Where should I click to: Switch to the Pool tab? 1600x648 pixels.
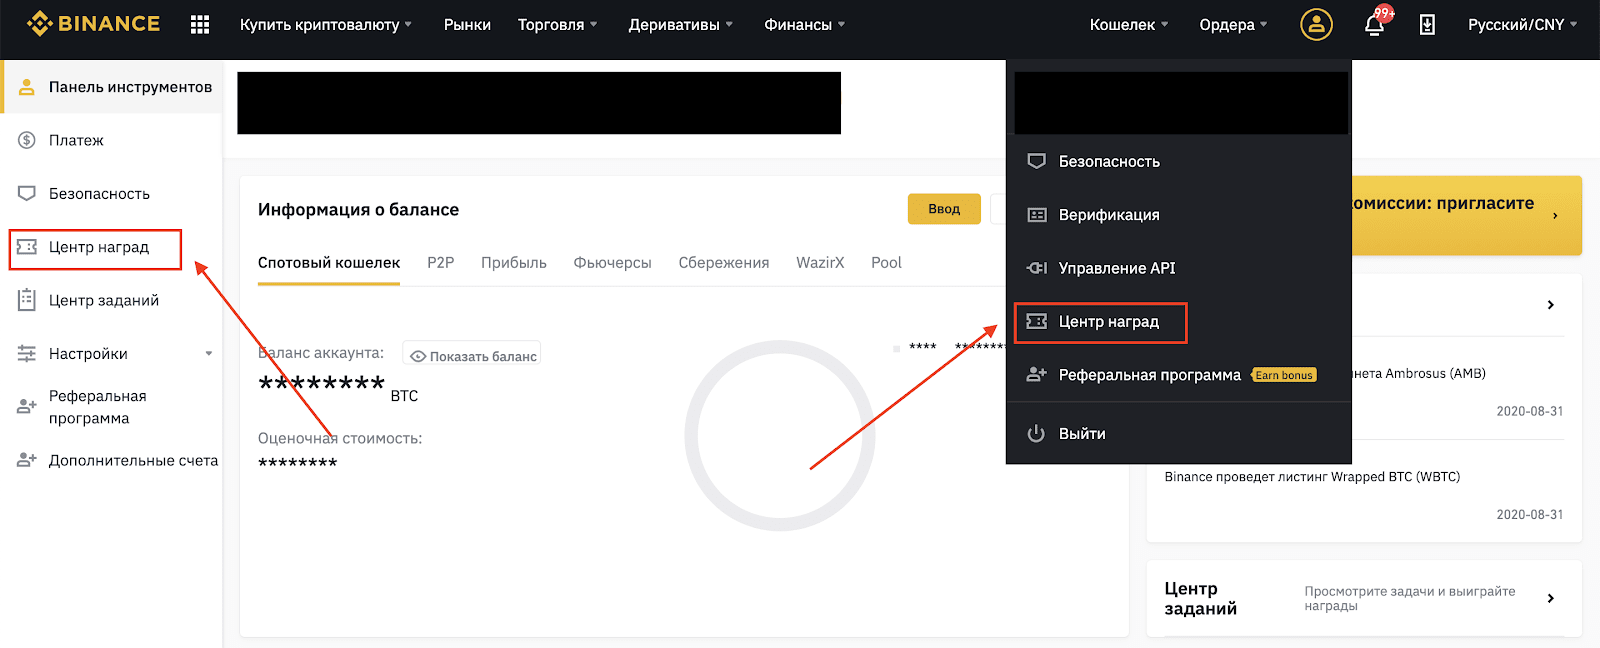coord(886,263)
